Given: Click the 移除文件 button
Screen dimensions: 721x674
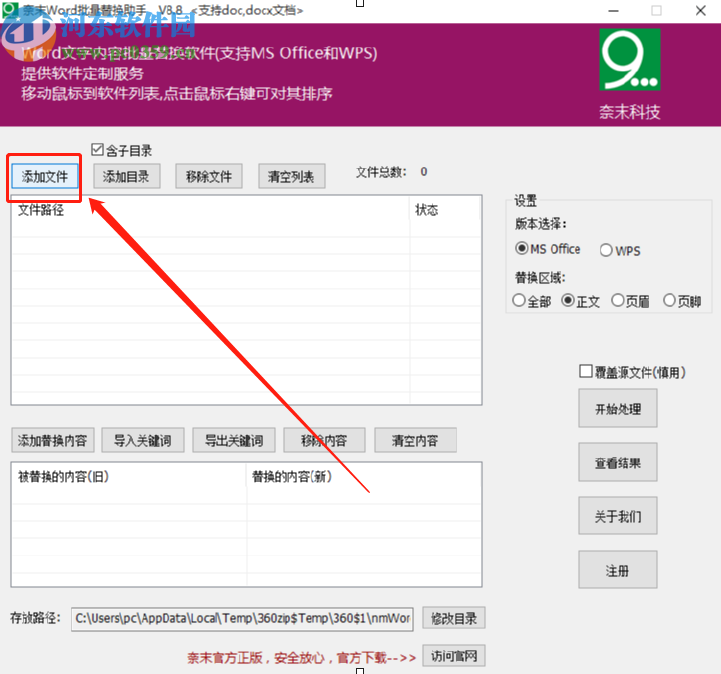Looking at the screenshot, I should point(209,176).
